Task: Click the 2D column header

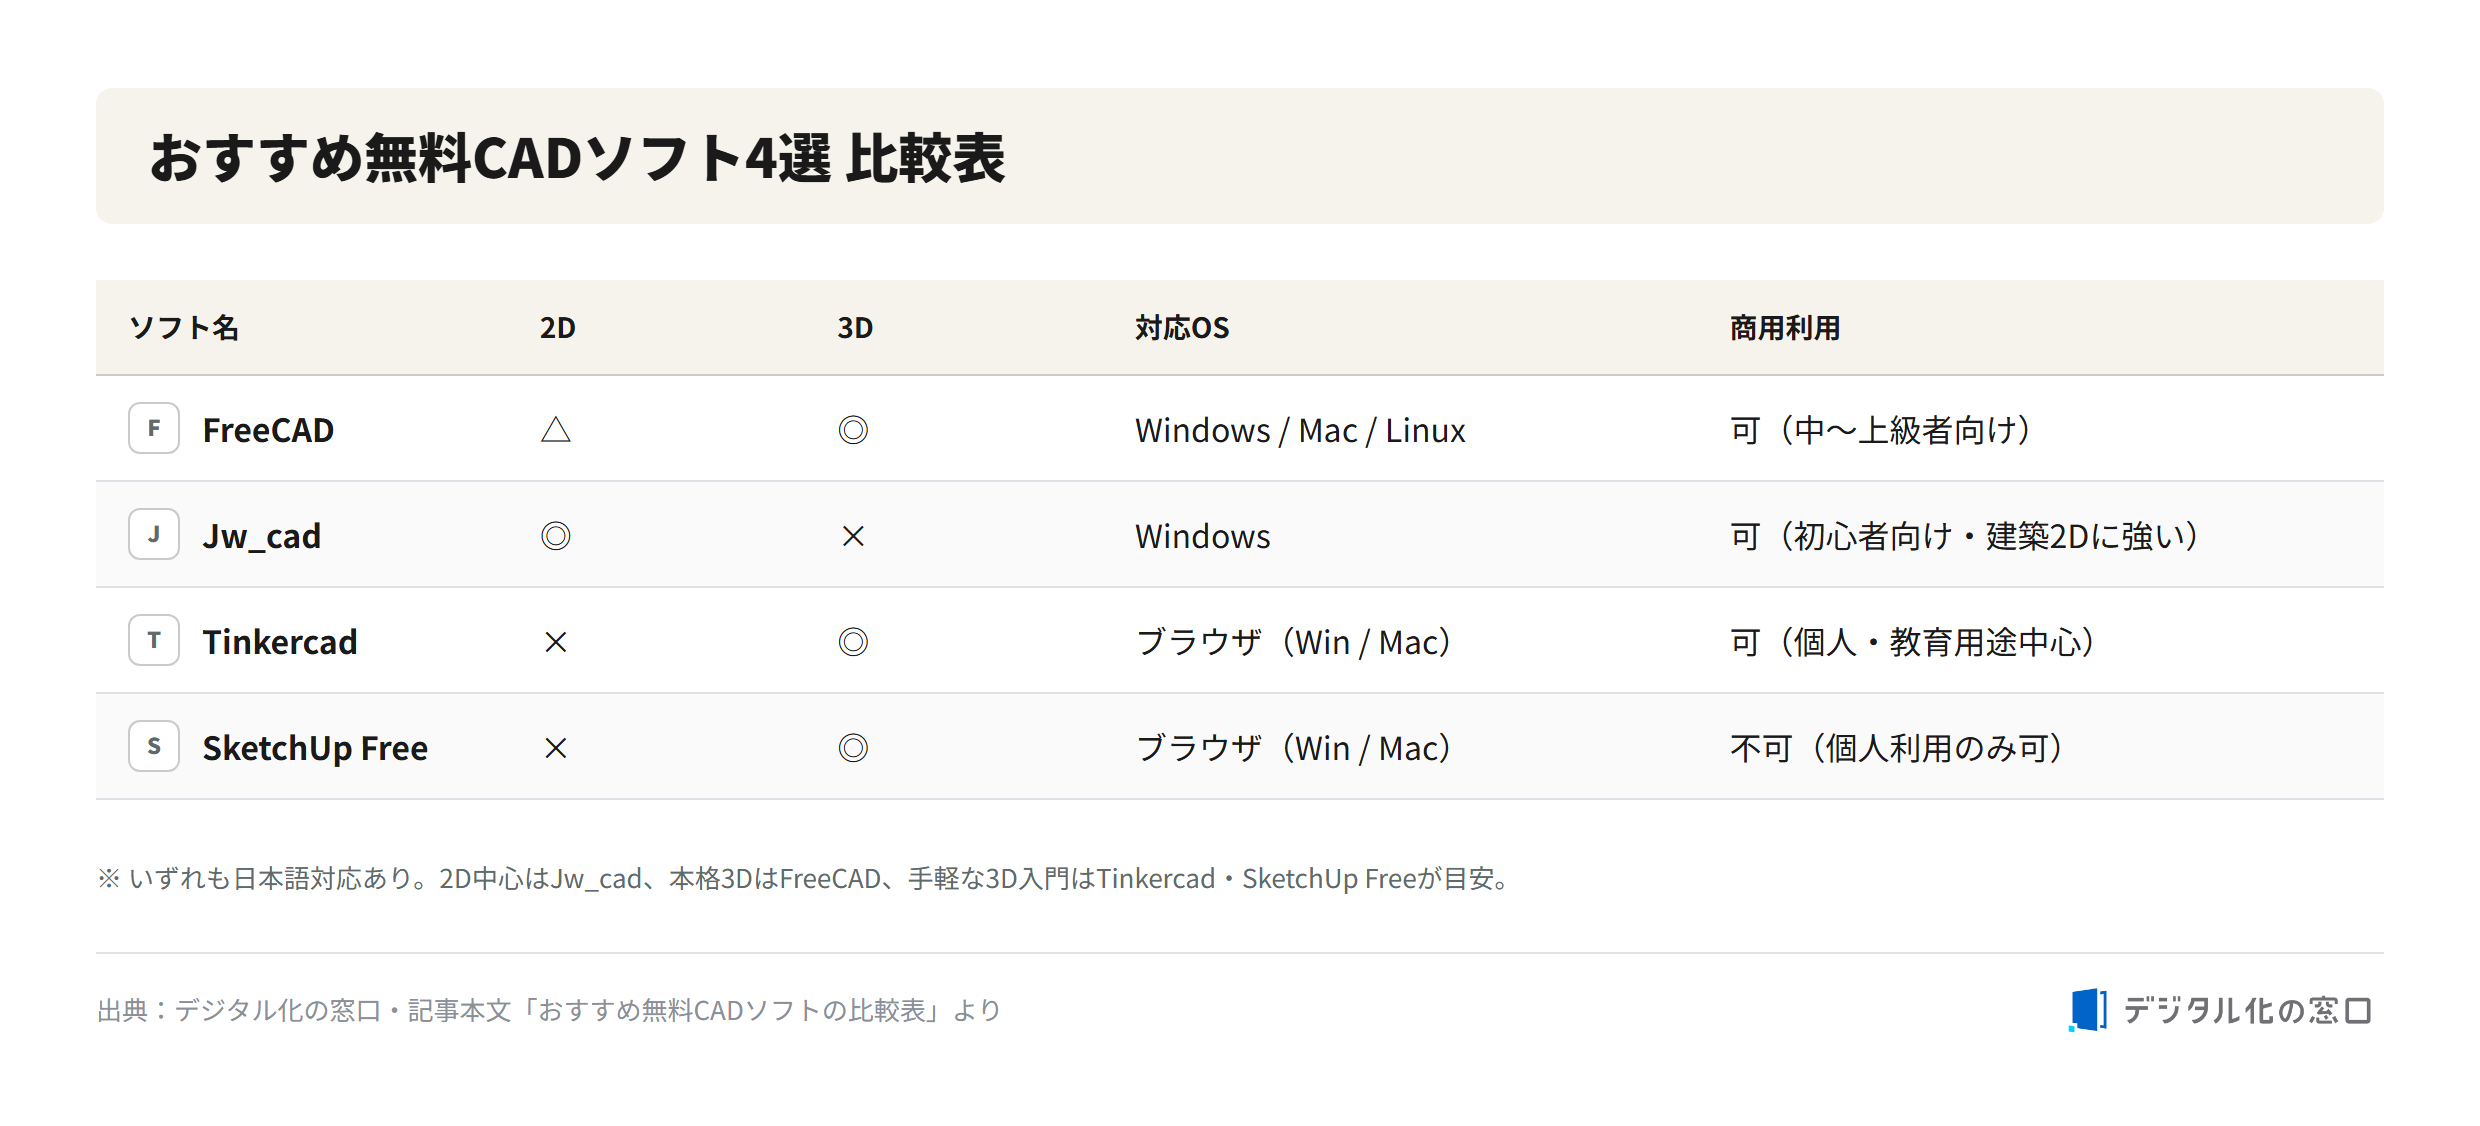Action: [x=558, y=328]
